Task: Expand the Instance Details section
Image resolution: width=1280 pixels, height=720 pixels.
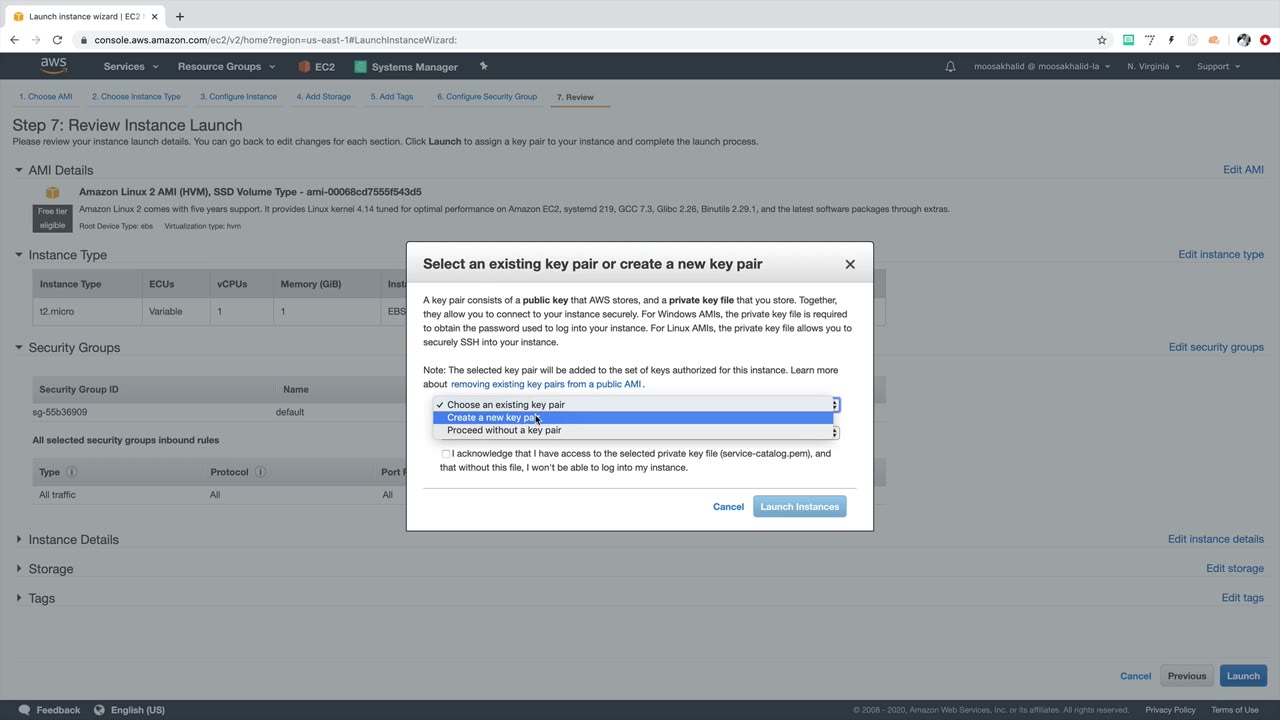Action: click(19, 539)
